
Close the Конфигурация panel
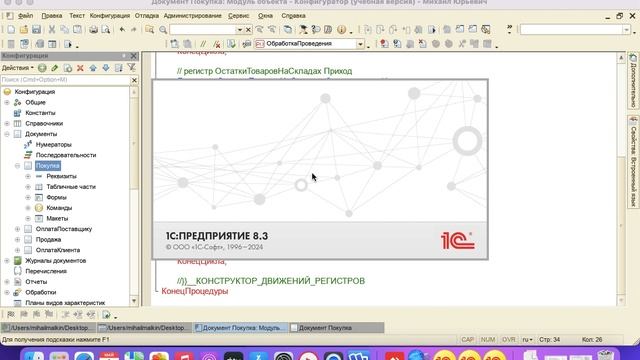click(x=133, y=56)
